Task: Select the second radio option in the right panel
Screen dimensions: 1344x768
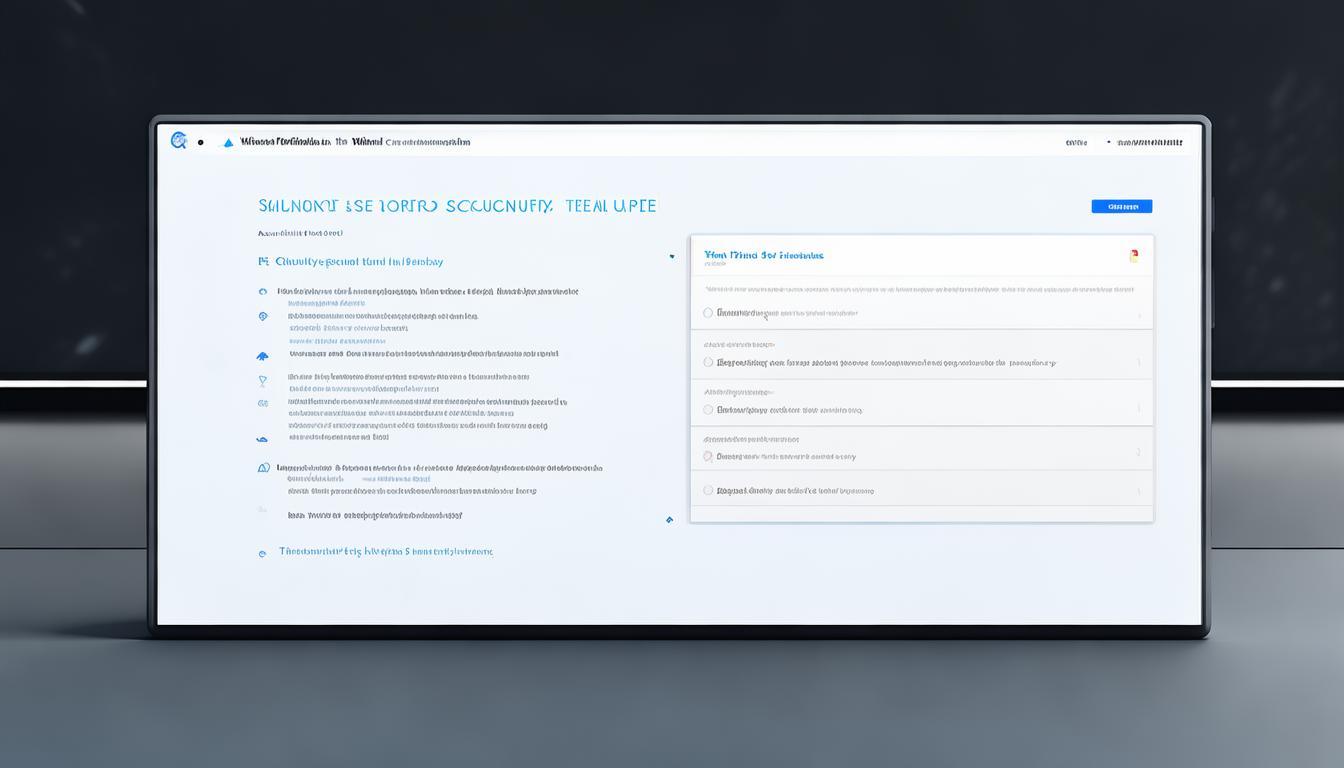Action: point(708,363)
